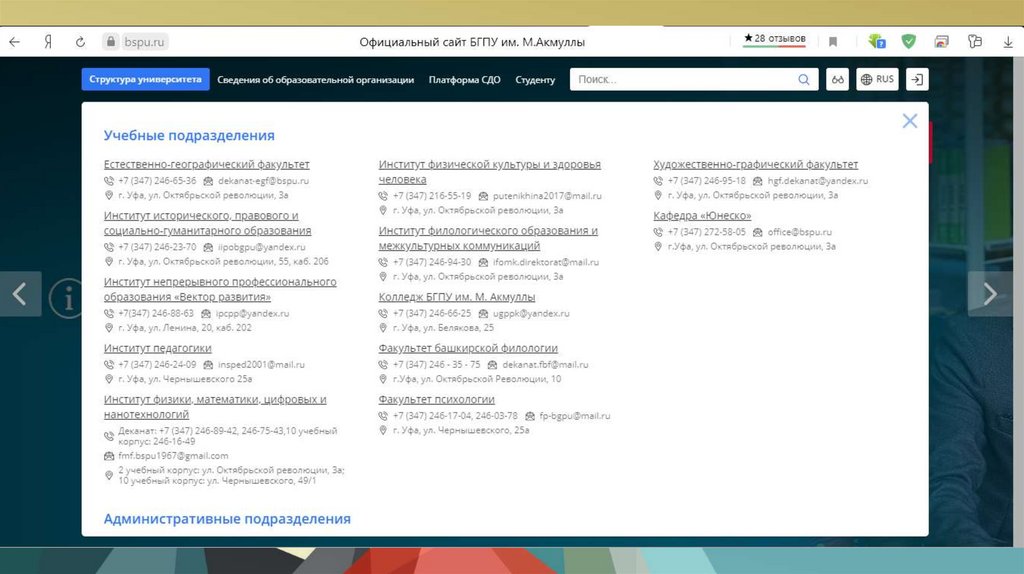The height and width of the screenshot is (574, 1024).
Task: Open the 28 отзывов site rating
Action: 775,39
